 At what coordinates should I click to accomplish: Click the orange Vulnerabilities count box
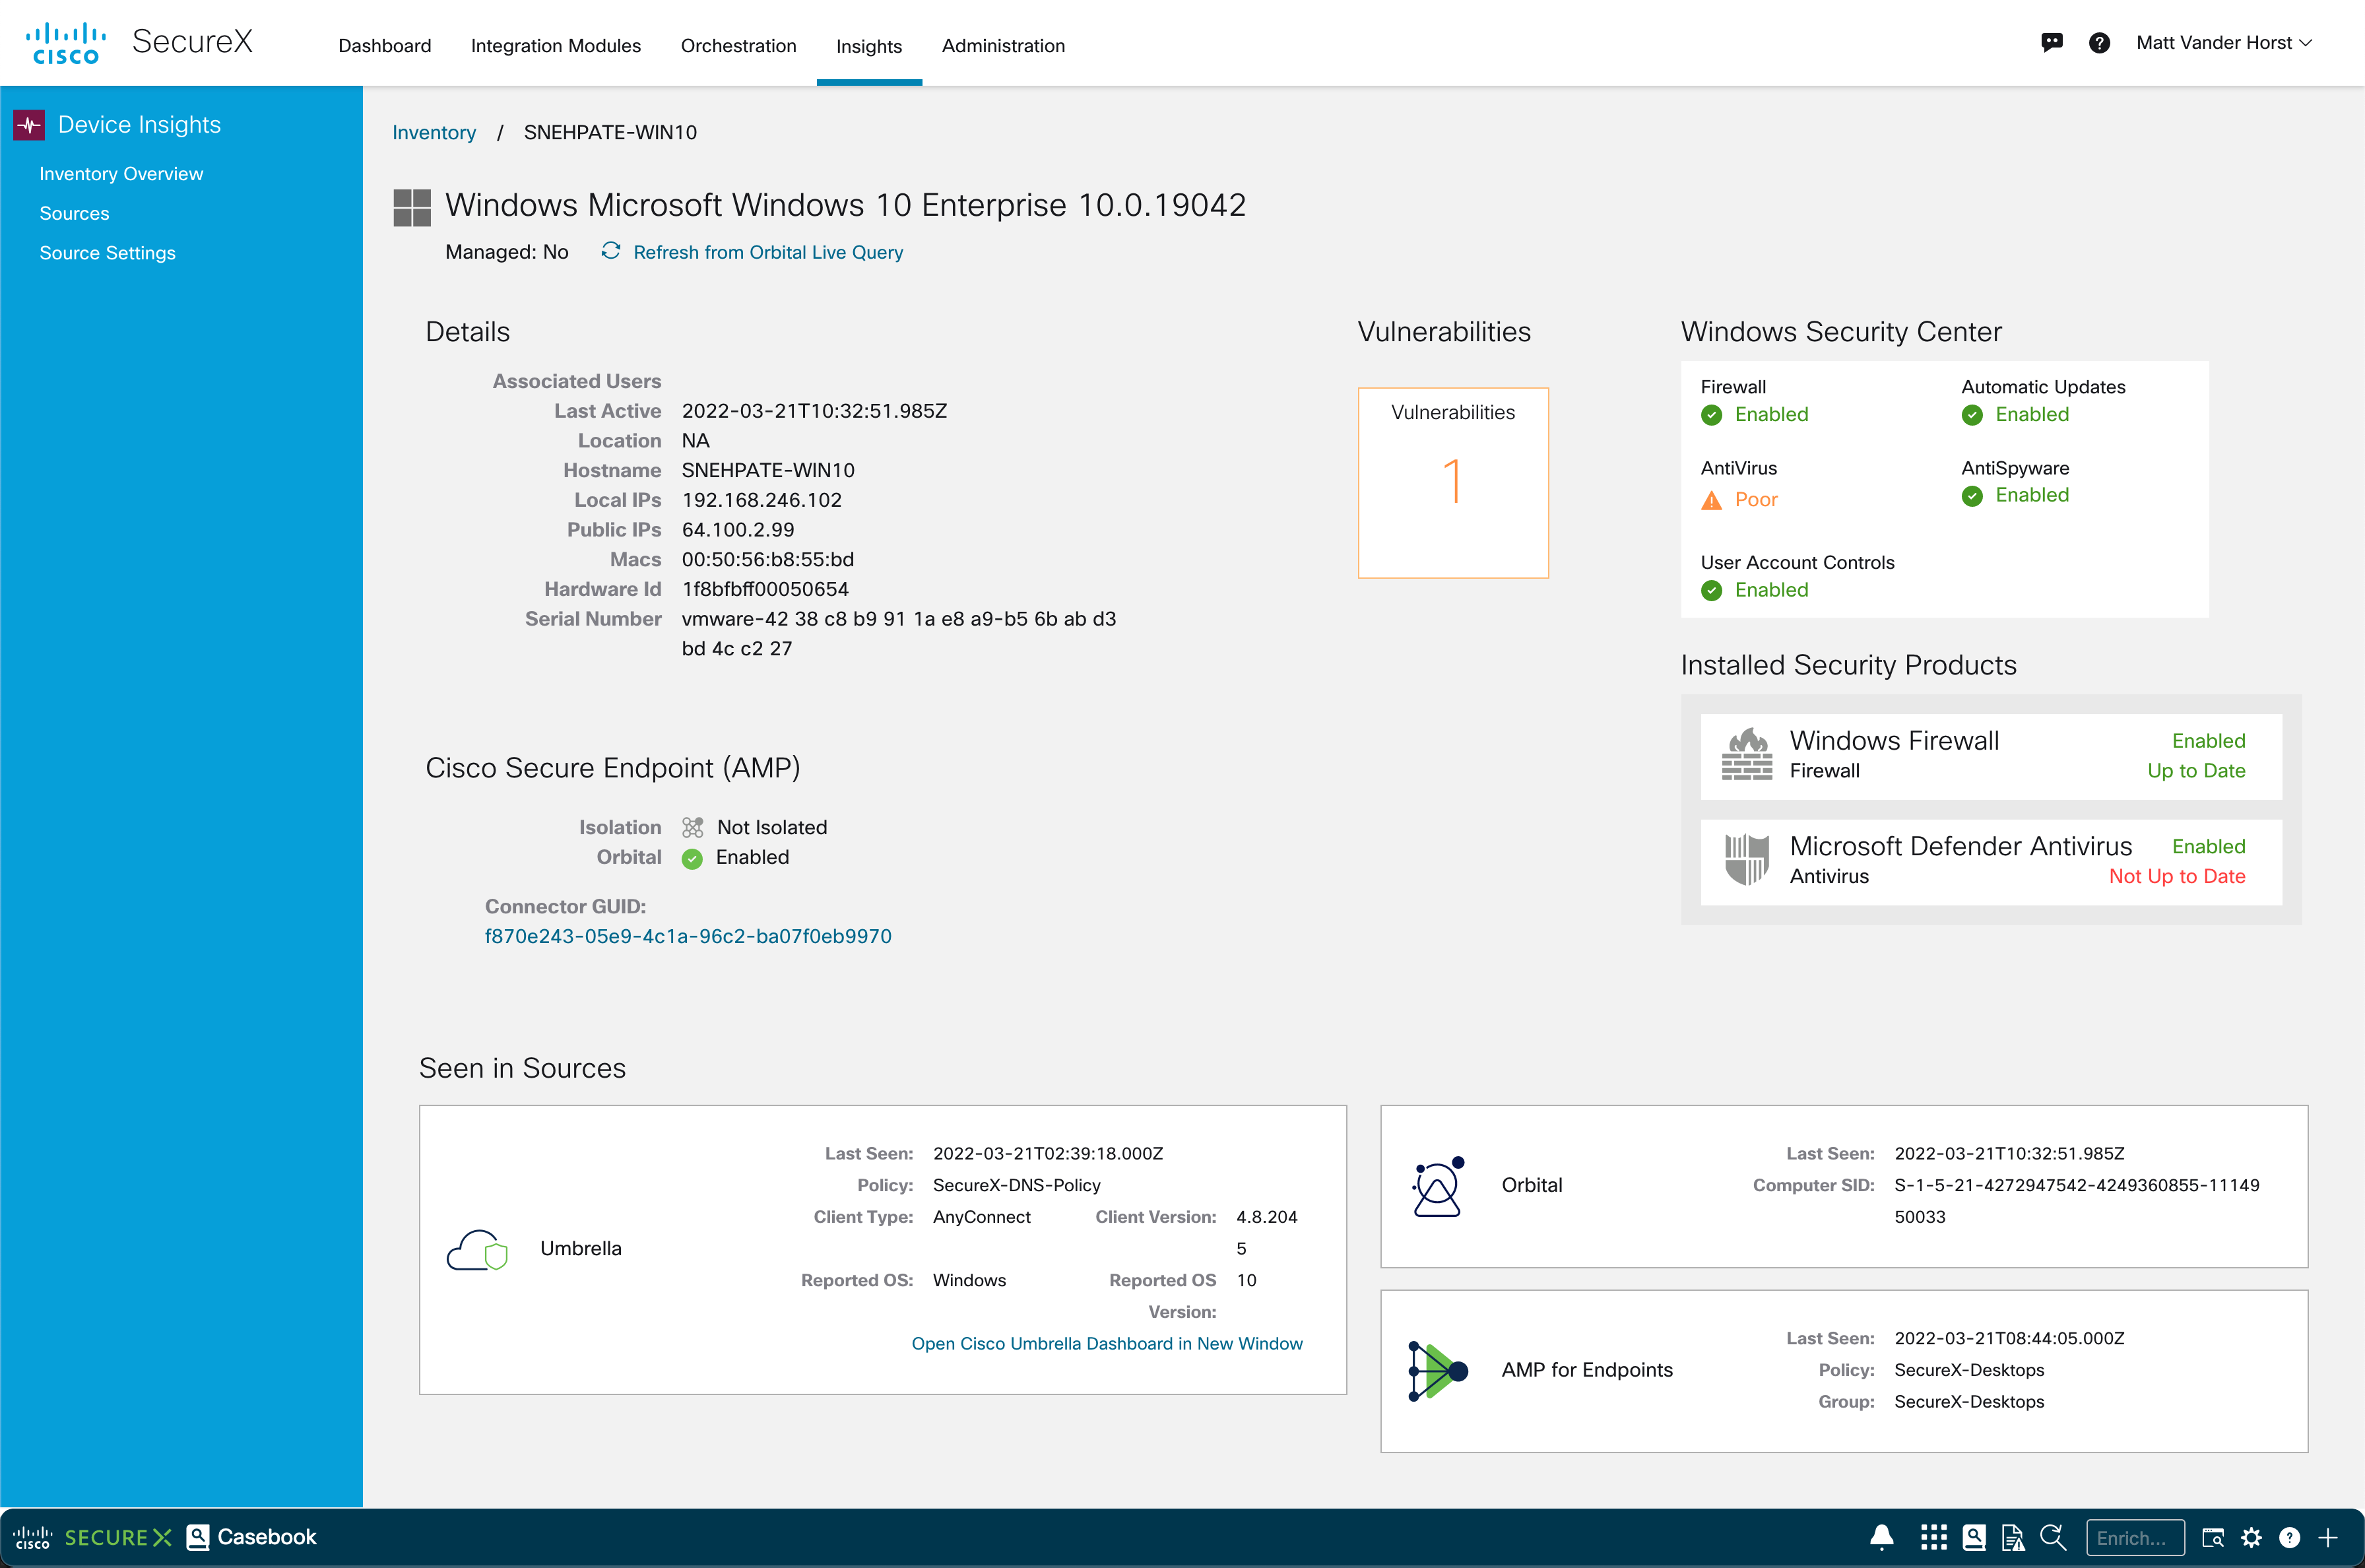pyautogui.click(x=1453, y=483)
